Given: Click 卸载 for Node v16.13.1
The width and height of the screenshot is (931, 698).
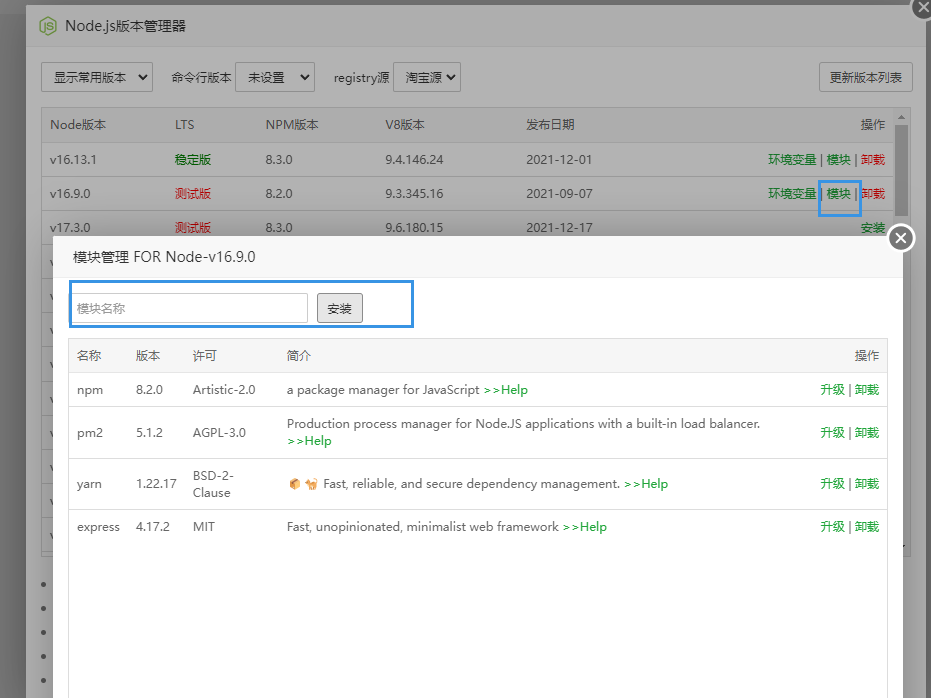Looking at the screenshot, I should point(873,160).
